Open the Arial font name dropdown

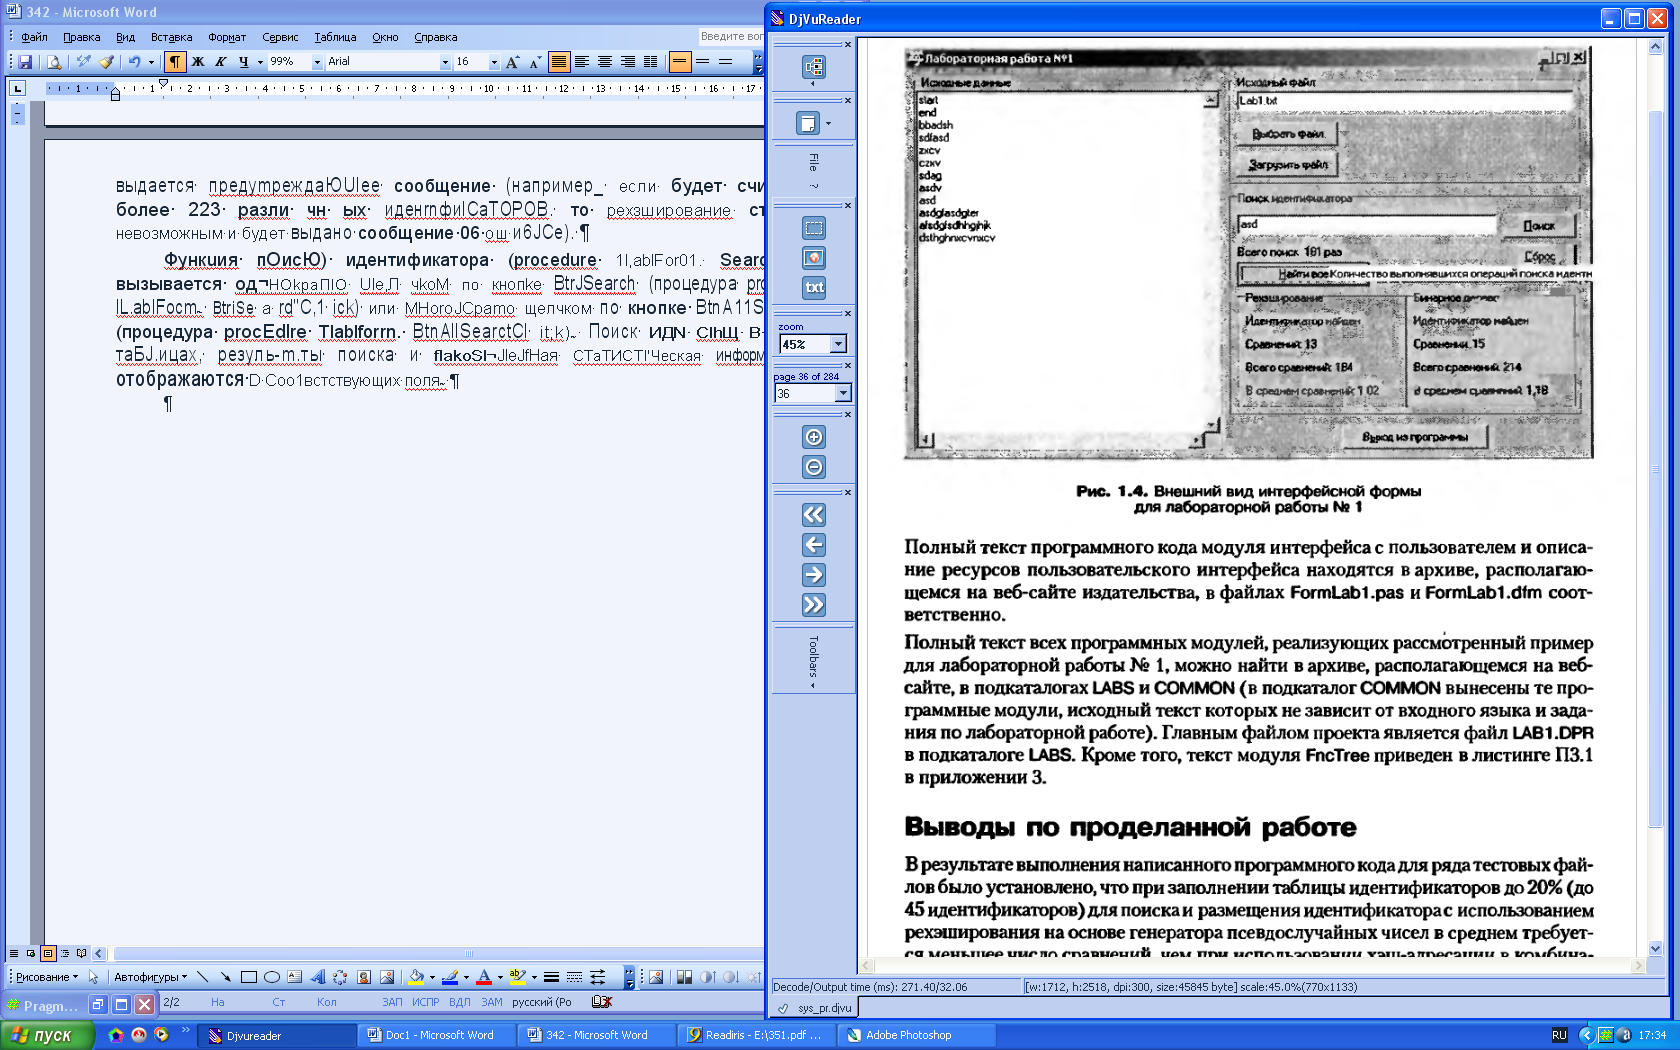445,62
